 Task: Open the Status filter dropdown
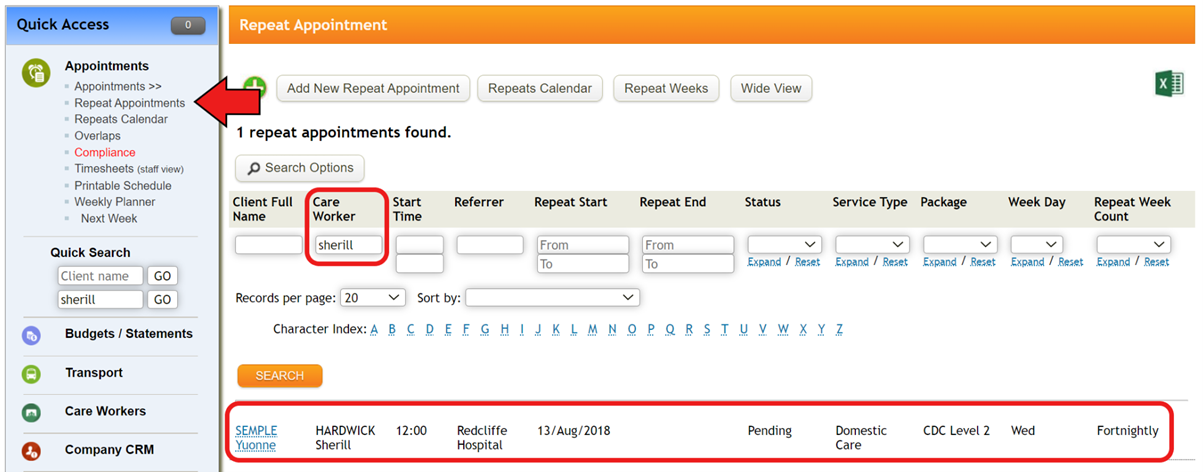[785, 244]
